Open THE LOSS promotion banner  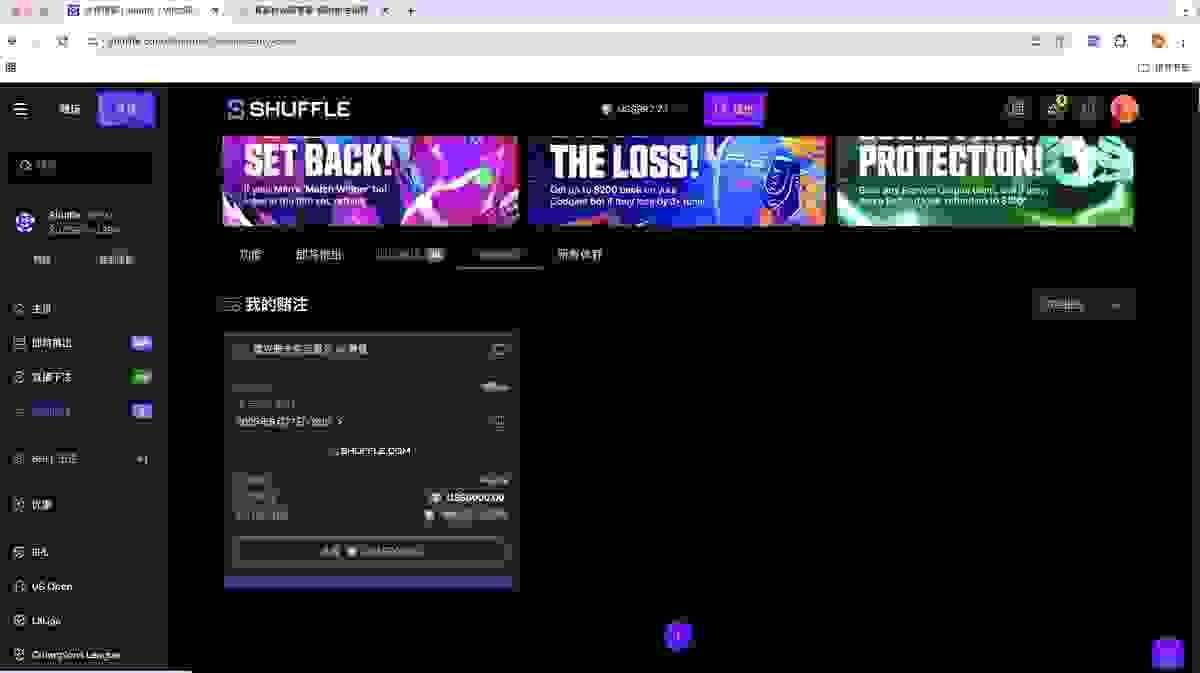[677, 181]
